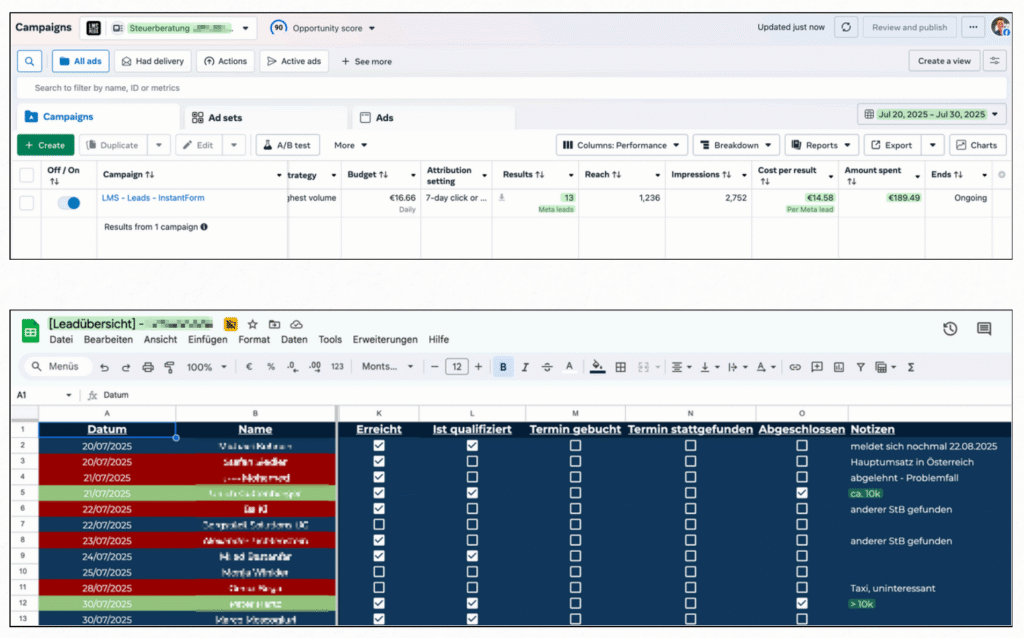This screenshot has height=638, width=1024.
Task: Check the select-all checkbox in campaign table header
Action: click(27, 175)
